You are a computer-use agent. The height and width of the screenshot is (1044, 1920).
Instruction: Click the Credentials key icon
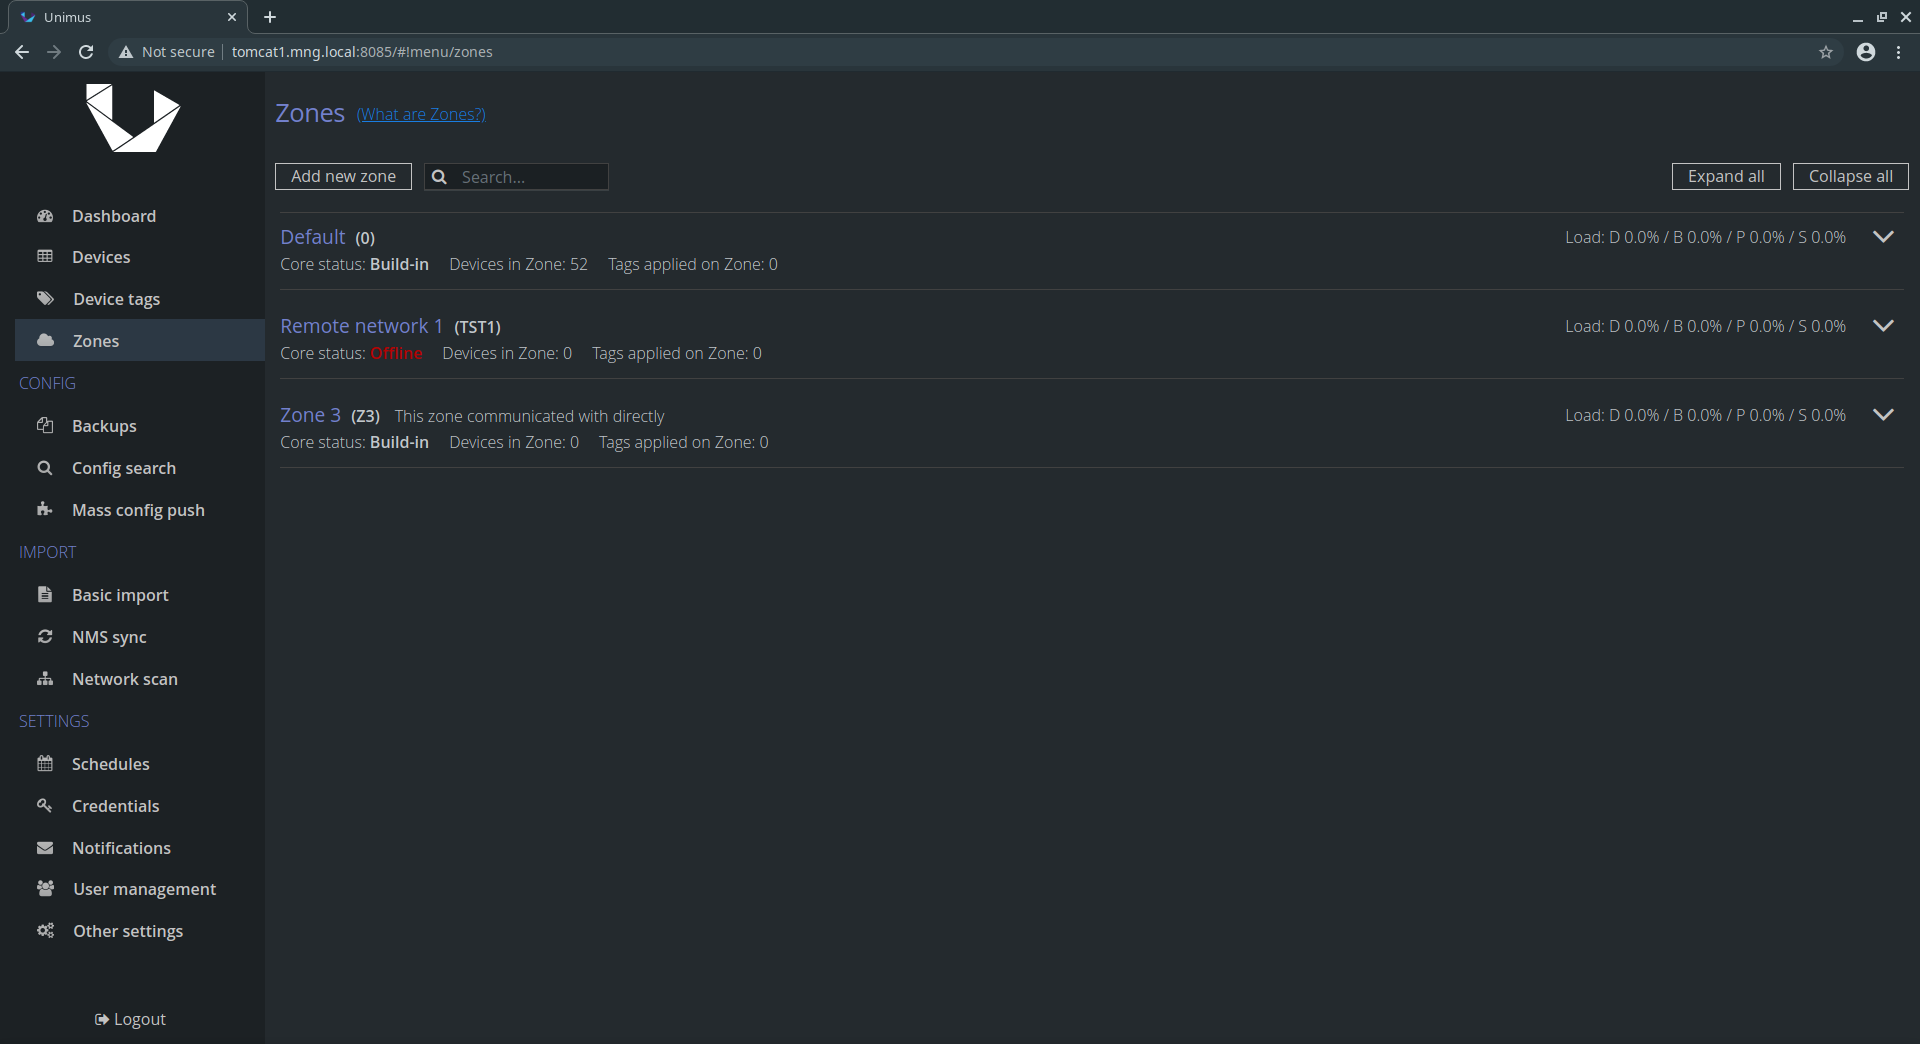pyautogui.click(x=45, y=805)
